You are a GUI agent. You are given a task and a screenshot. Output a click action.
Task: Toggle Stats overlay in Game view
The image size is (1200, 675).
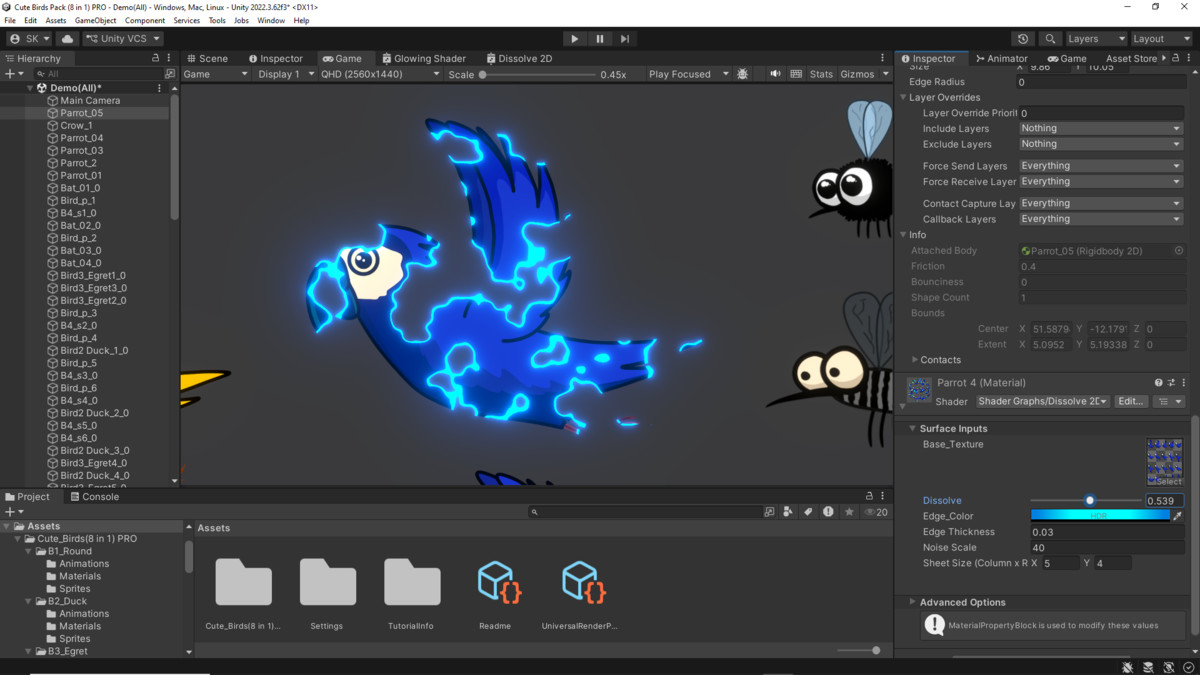coord(821,74)
